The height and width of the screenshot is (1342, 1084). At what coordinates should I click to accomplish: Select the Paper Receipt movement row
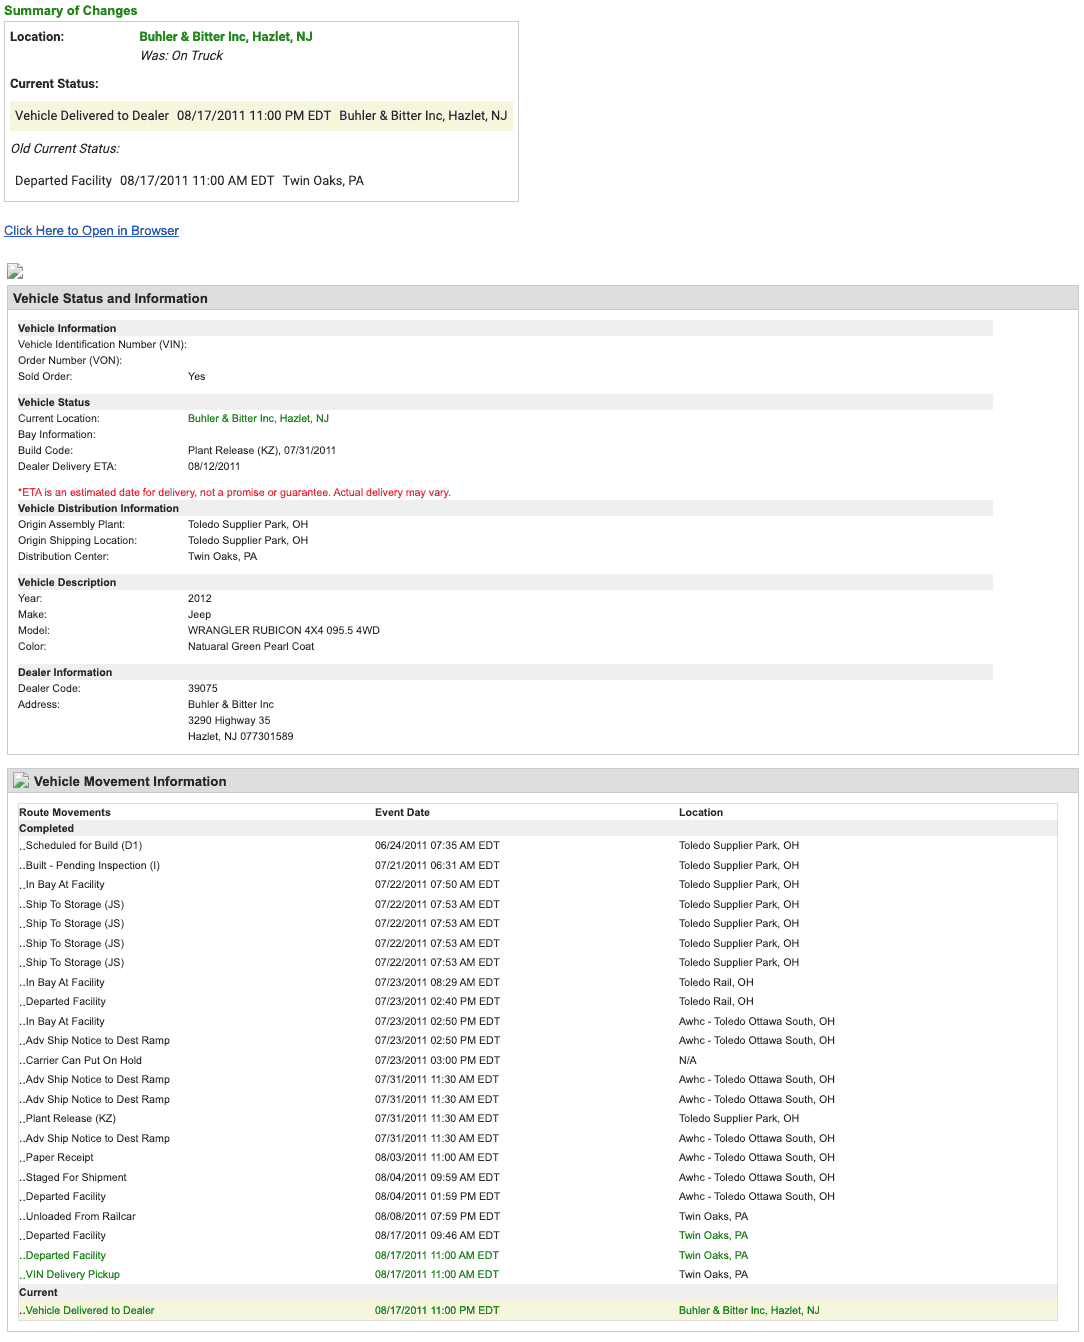tap(538, 1157)
